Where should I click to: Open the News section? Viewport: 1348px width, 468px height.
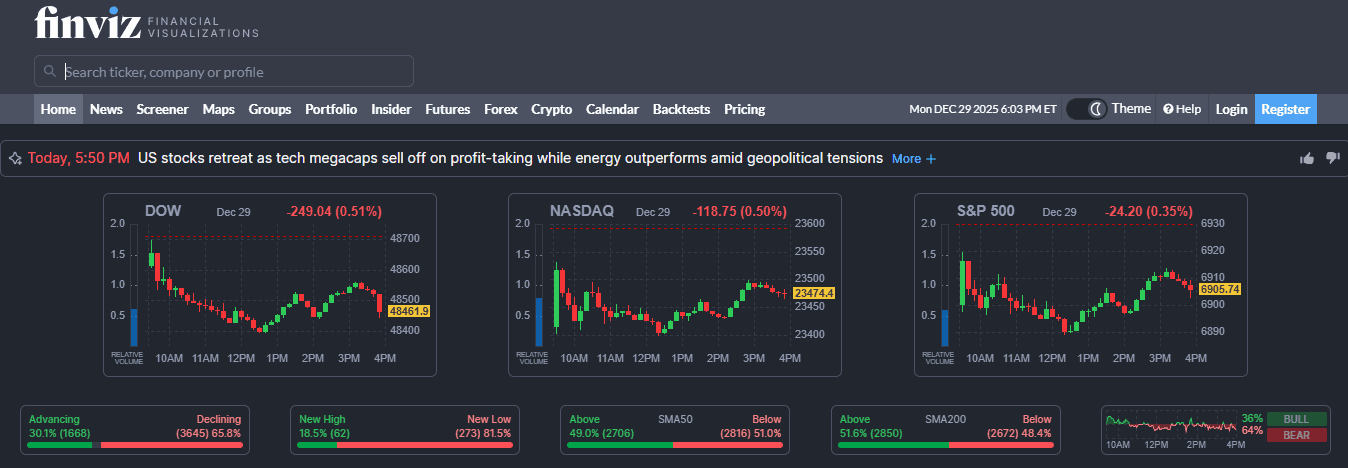(106, 109)
